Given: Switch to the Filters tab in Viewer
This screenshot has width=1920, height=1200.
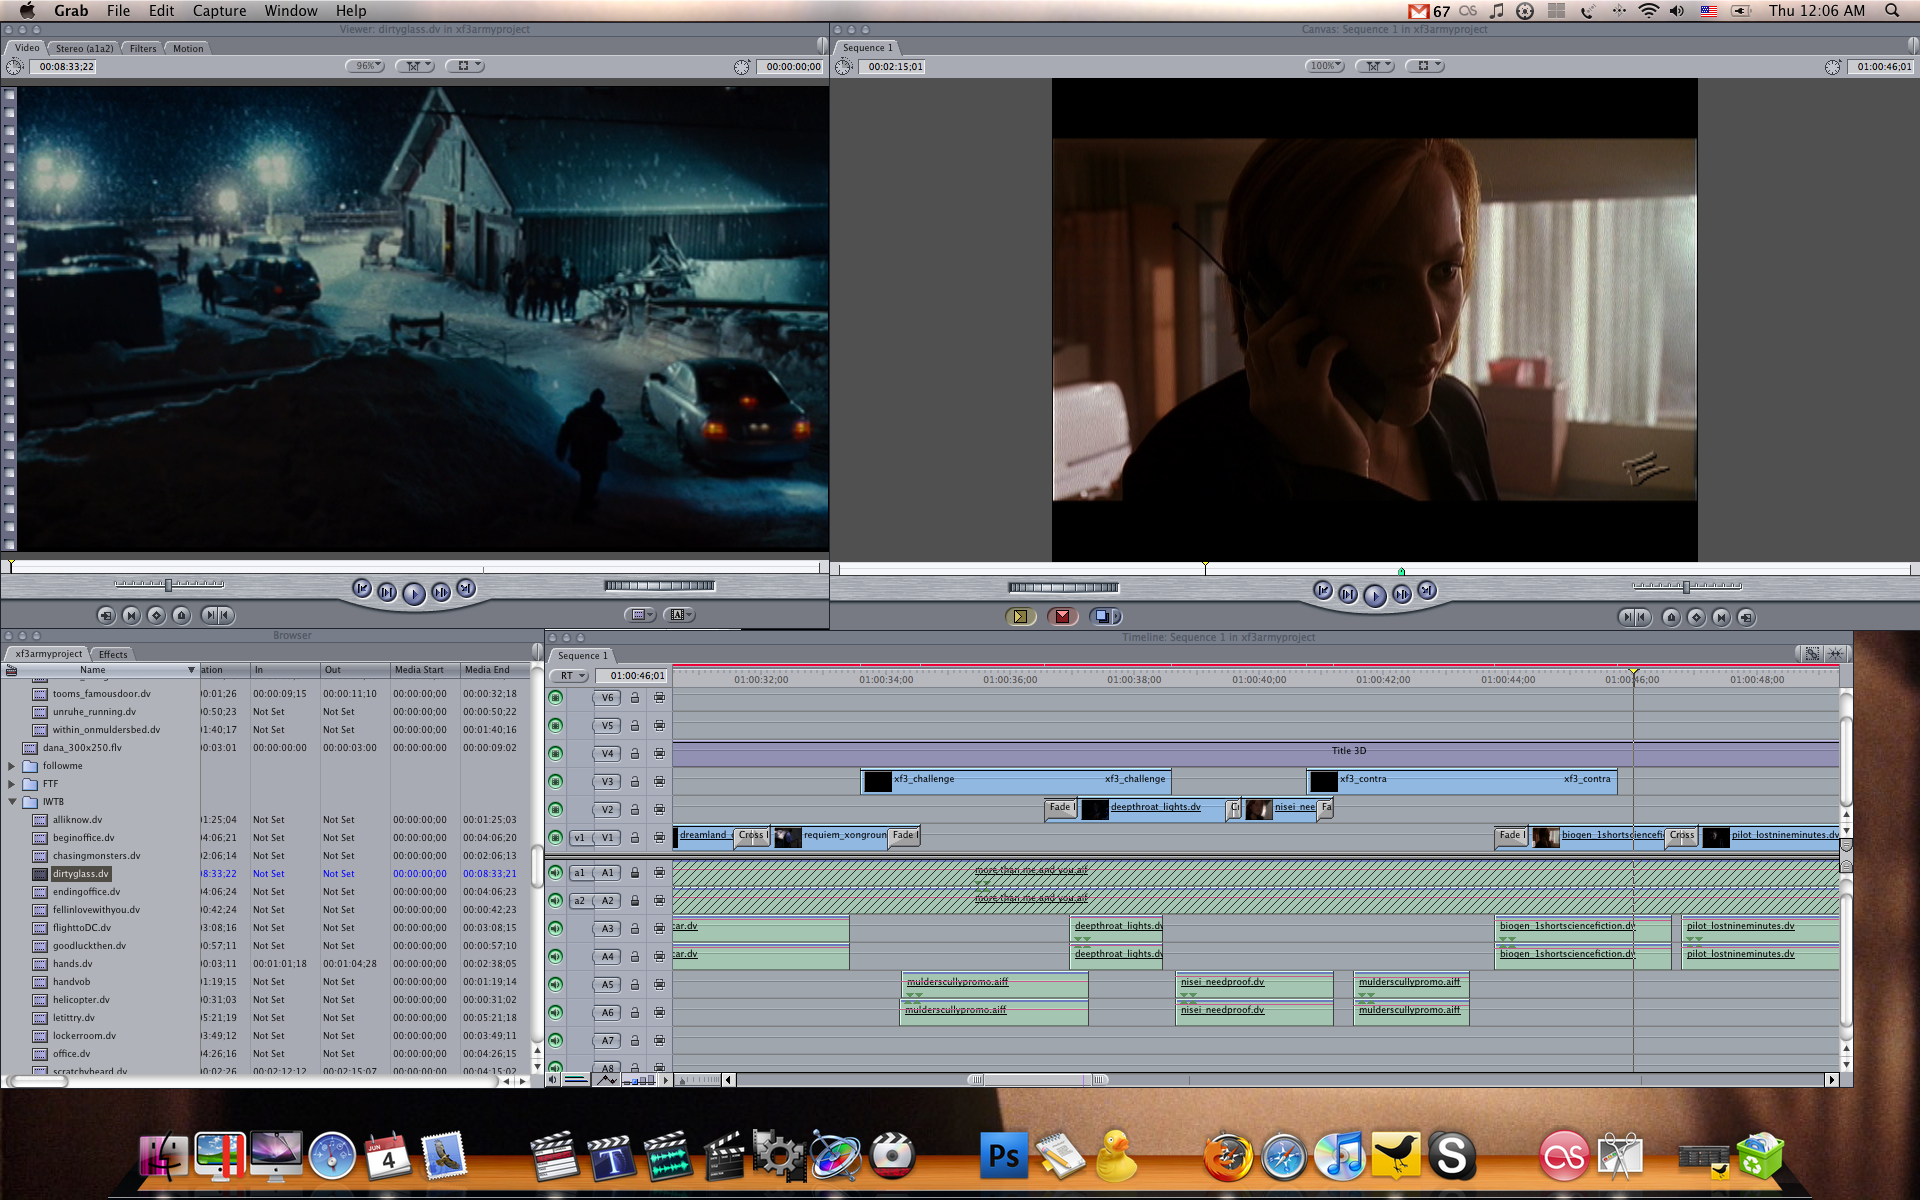Looking at the screenshot, I should pos(143,48).
